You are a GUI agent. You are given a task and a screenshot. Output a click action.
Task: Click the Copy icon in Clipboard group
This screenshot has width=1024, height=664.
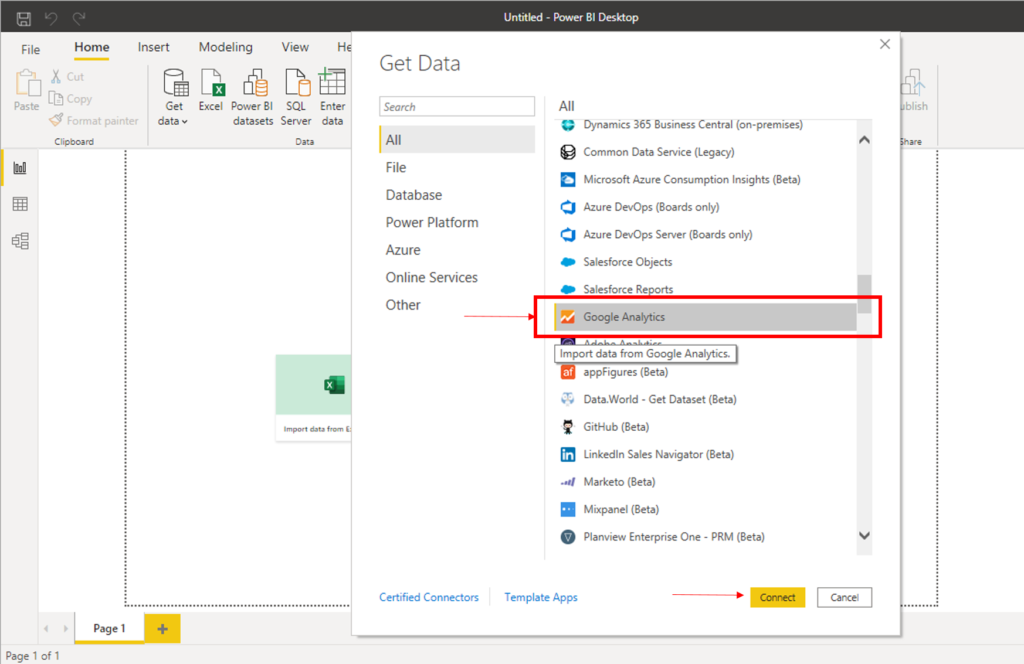coord(56,99)
